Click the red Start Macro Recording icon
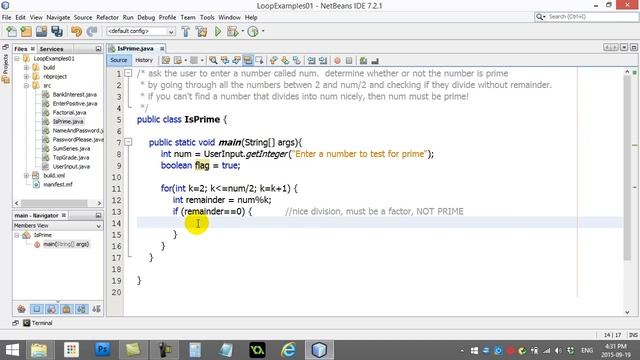640x360 pixels. point(337,60)
